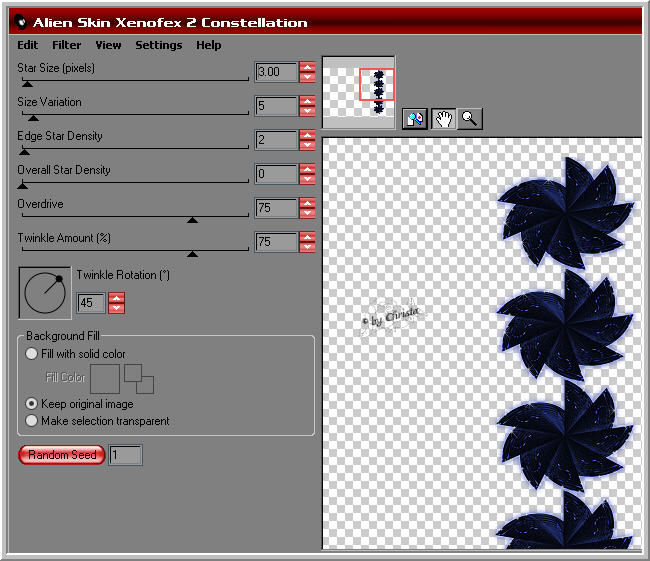Click the Edge Star Density value field
Viewport: 650px width, 561px height.
[276, 140]
